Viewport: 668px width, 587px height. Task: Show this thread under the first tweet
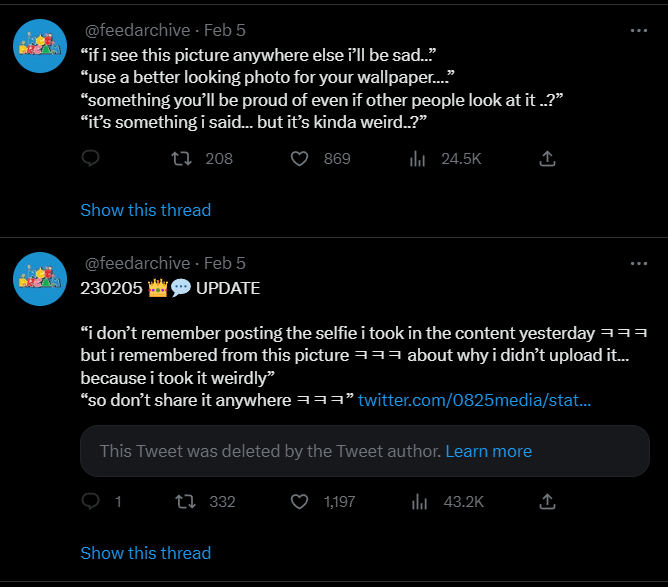[146, 210]
